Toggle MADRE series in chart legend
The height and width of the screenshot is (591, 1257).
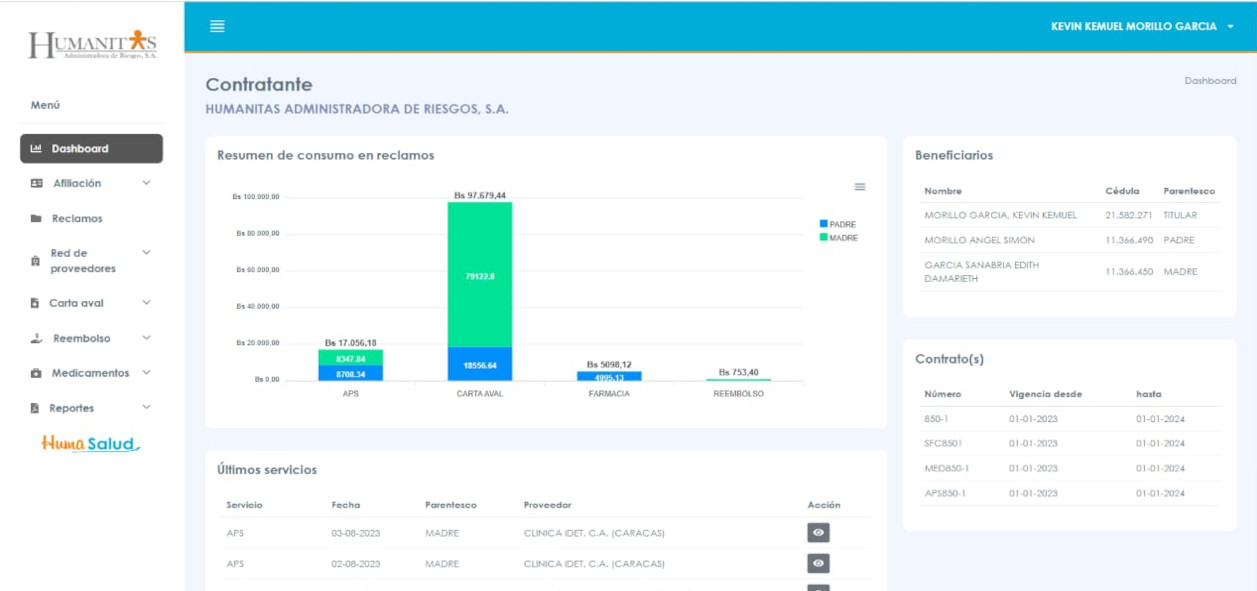[x=838, y=237]
